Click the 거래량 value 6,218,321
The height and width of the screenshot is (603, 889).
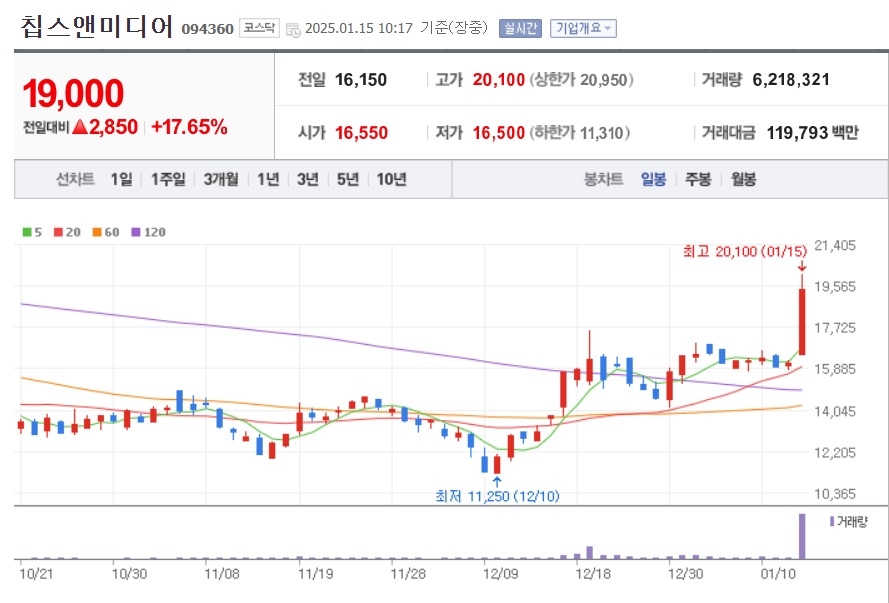pos(791,80)
